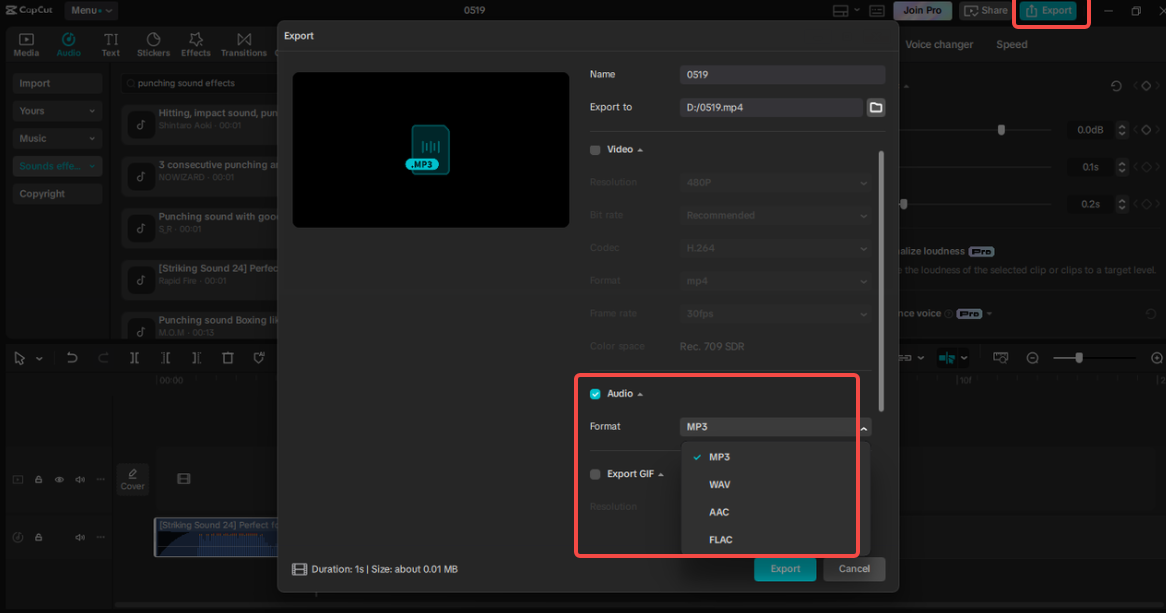This screenshot has width=1166, height=613.
Task: Open the Menu in the top bar
Action: point(90,11)
